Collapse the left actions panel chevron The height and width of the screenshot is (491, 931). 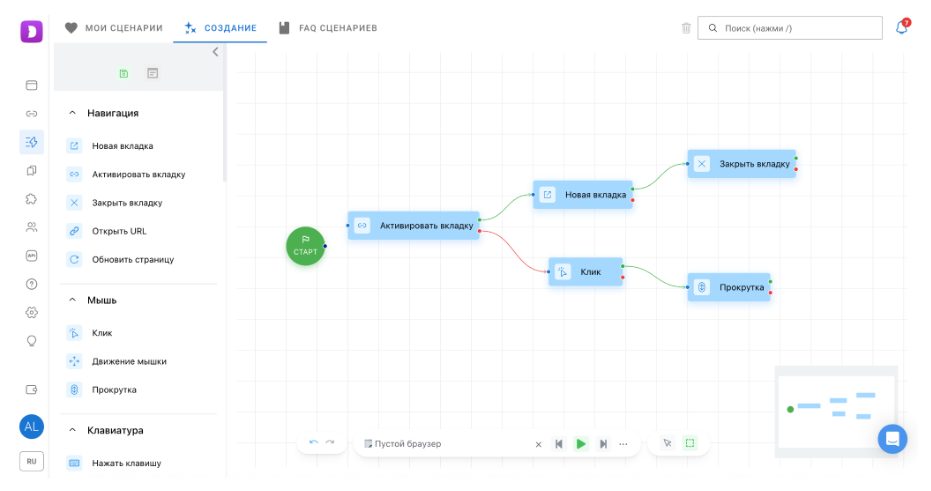coord(216,52)
